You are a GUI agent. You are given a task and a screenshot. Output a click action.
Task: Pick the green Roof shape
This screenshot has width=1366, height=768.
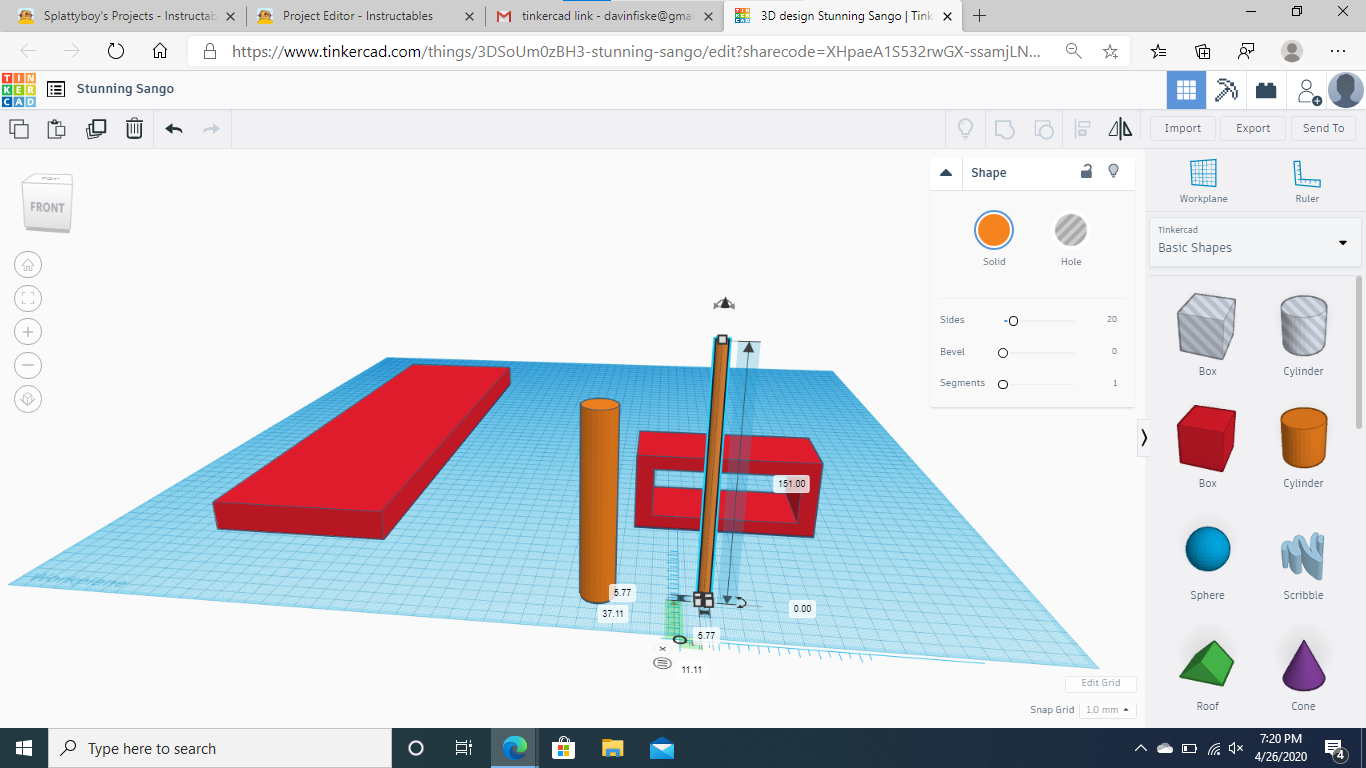pos(1207,664)
